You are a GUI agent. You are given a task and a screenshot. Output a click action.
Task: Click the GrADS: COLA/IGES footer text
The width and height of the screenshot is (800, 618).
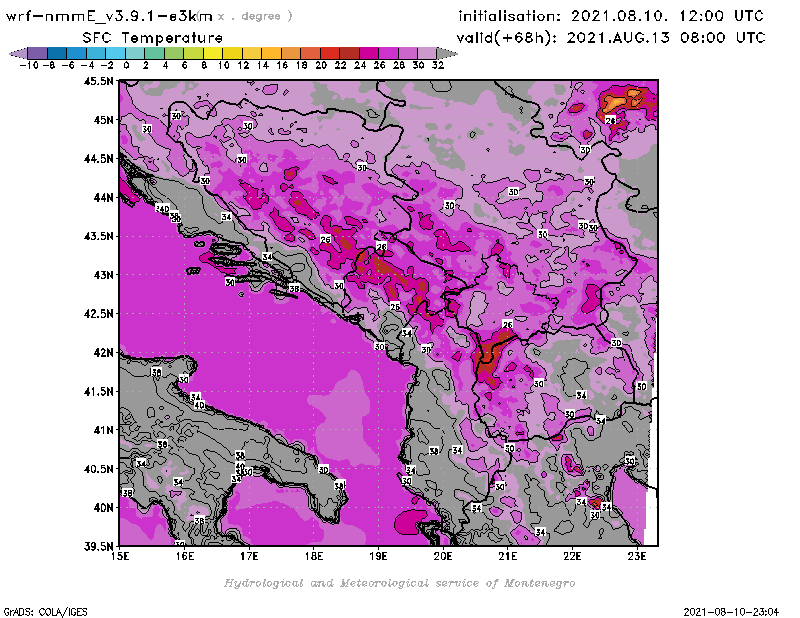(x=45, y=612)
